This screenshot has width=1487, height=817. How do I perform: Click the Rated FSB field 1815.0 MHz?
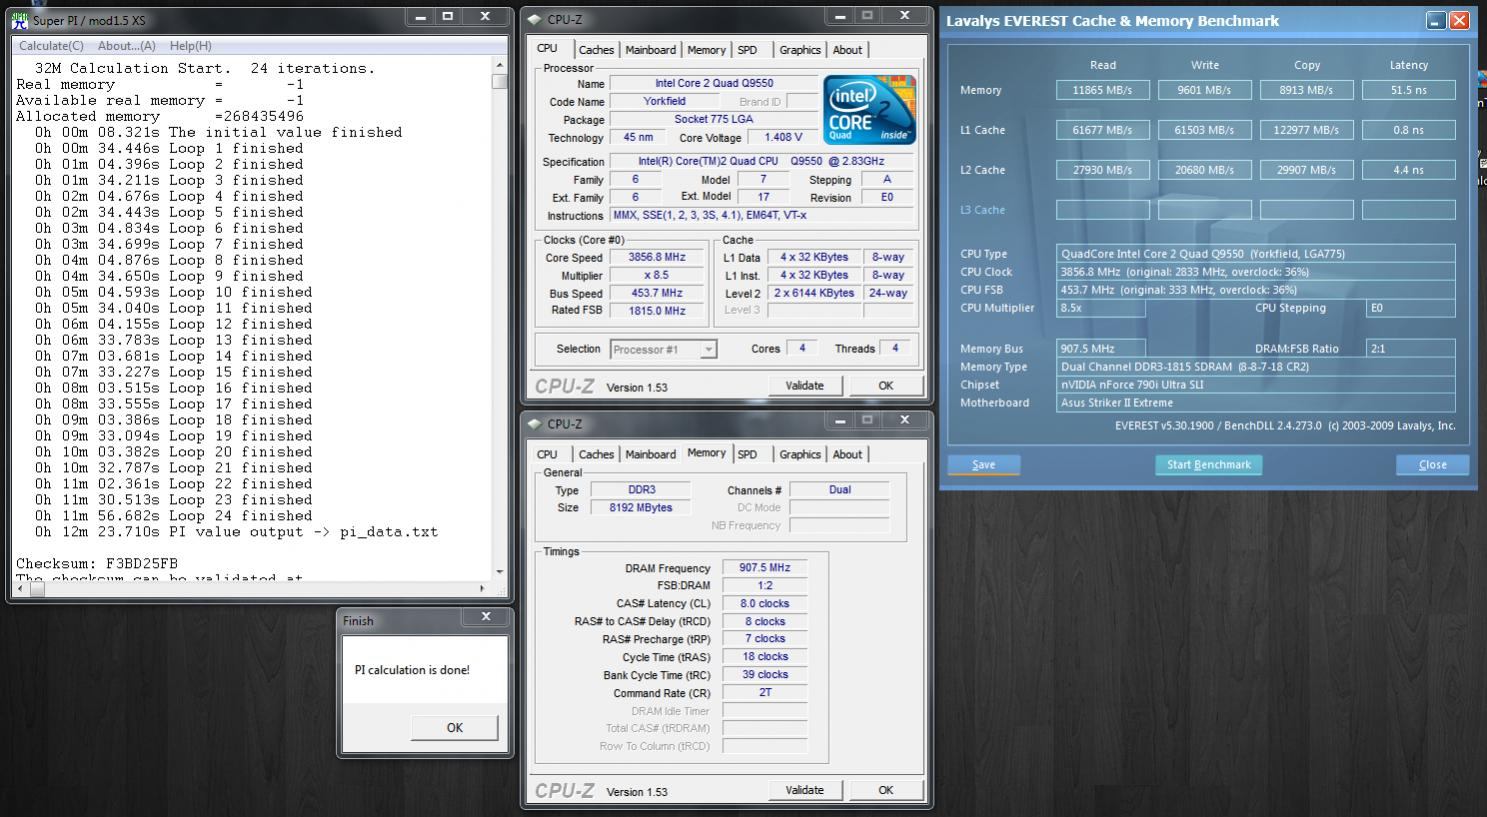pos(656,311)
